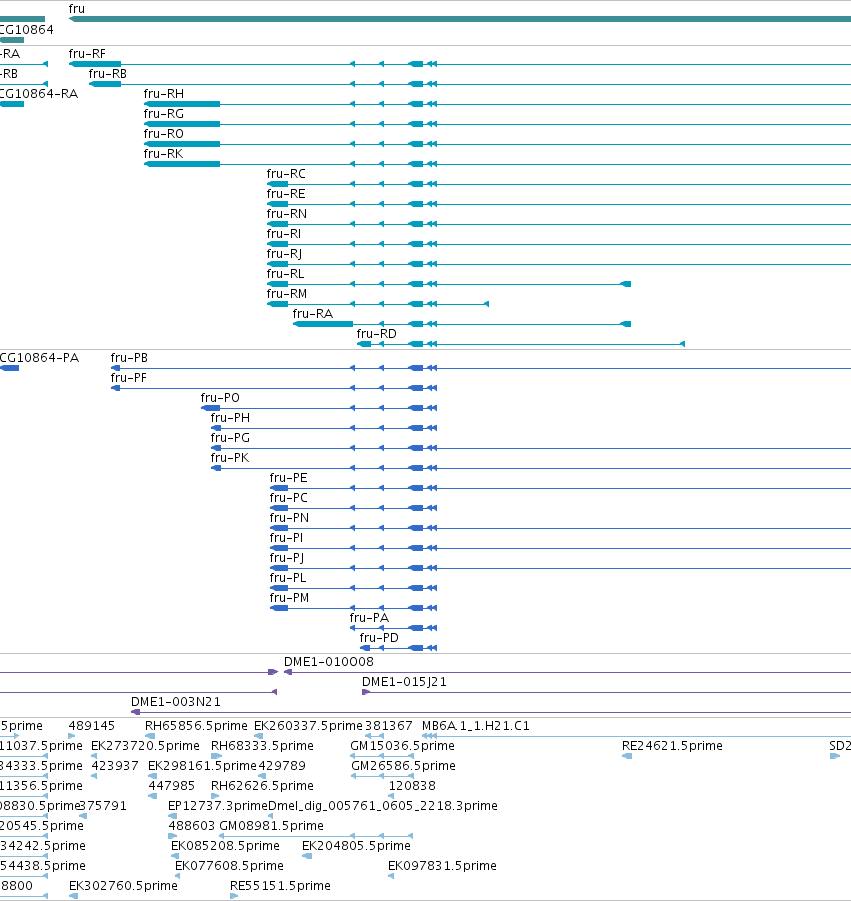The image size is (851, 901).
Task: Click the 381367 feature label
Action: (388, 726)
